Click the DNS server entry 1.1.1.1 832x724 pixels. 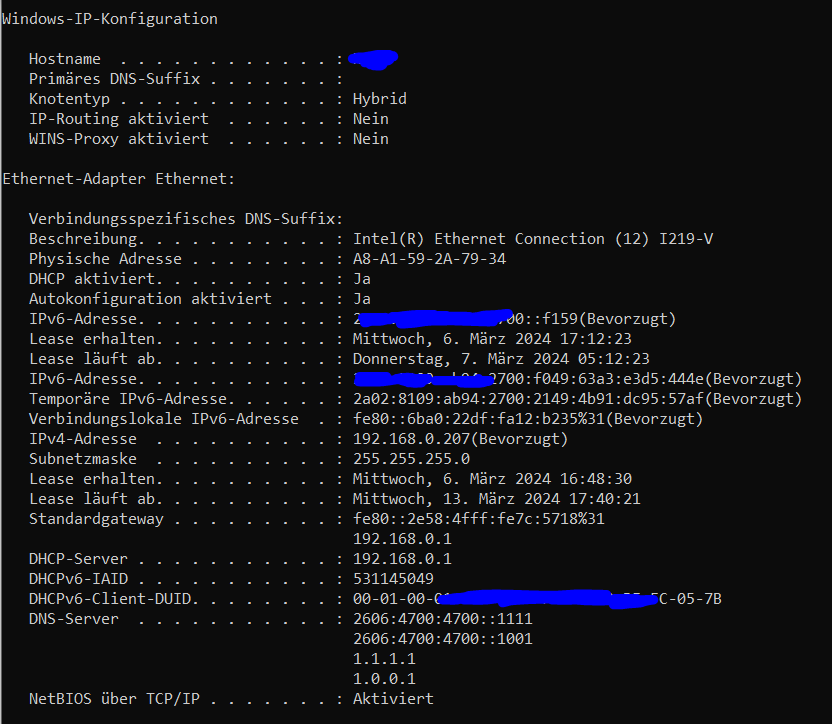[x=384, y=659]
